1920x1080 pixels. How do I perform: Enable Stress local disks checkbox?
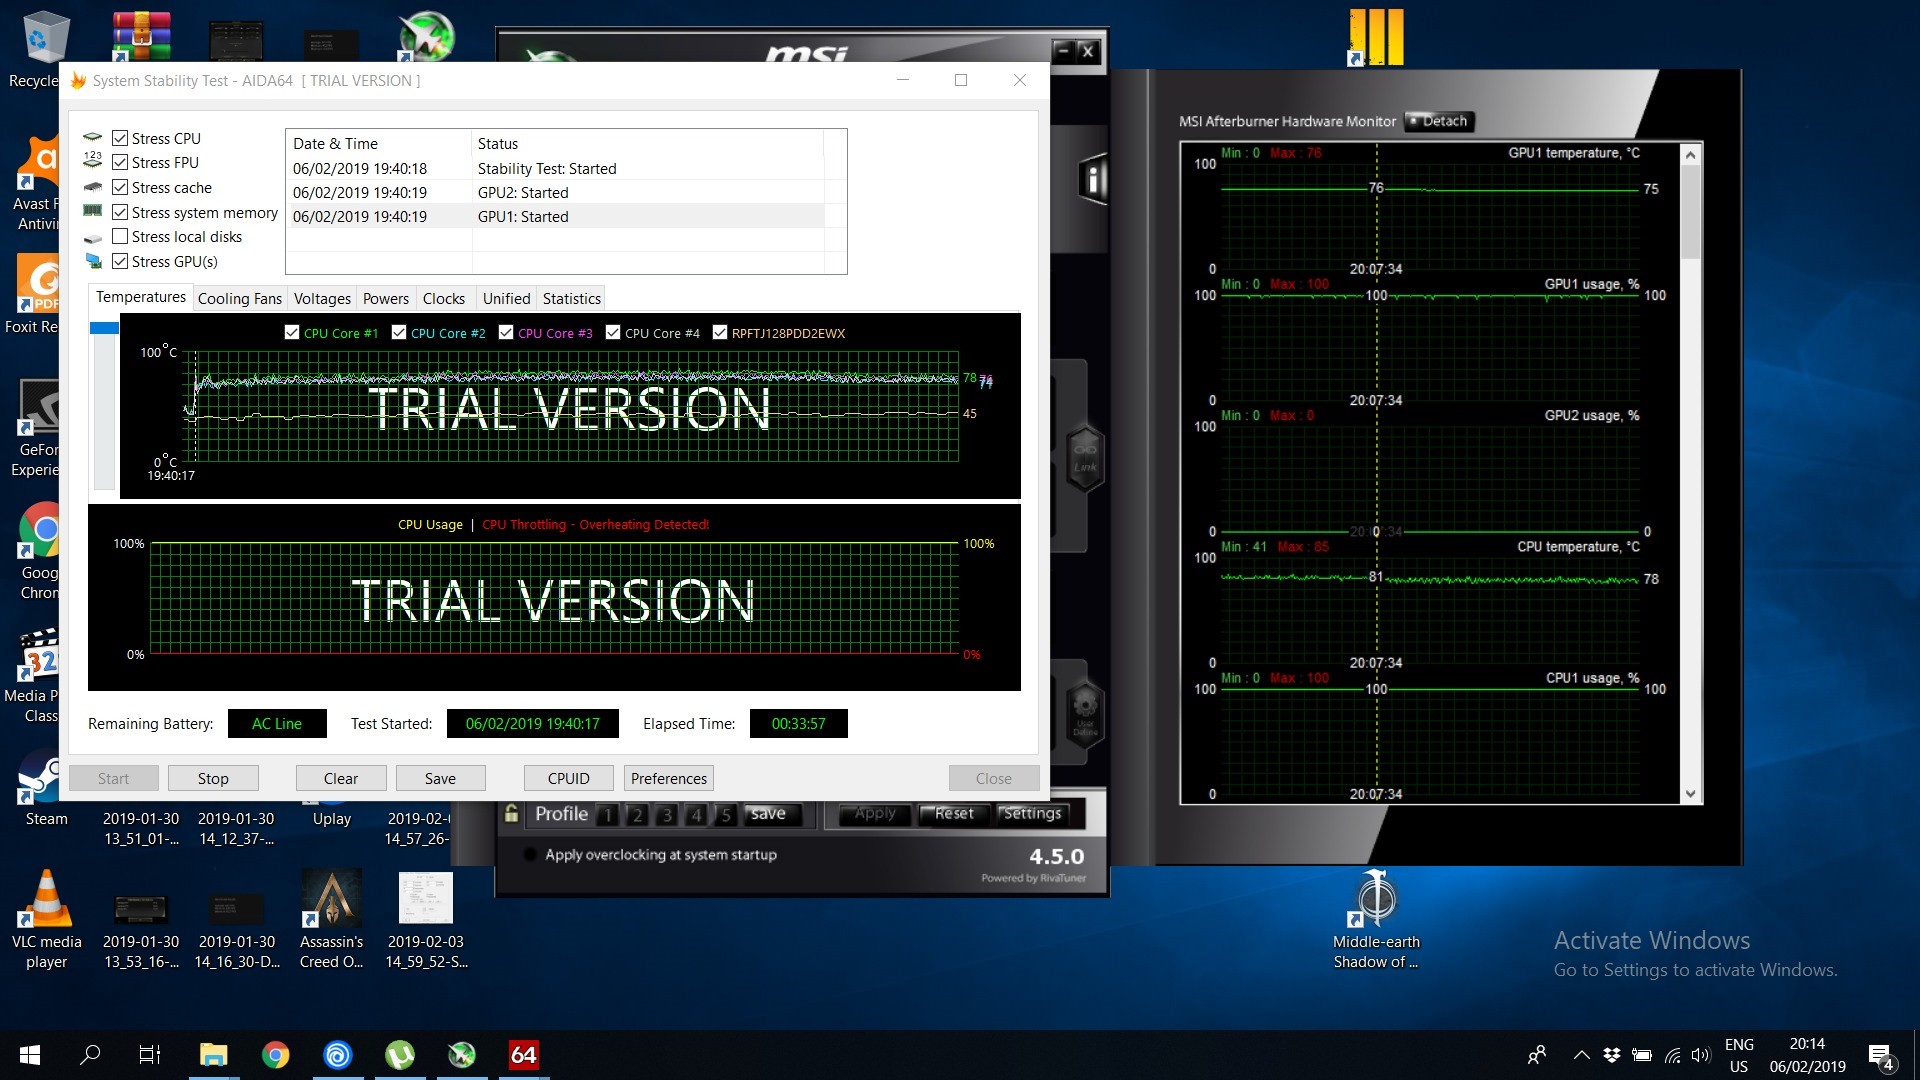coord(120,236)
